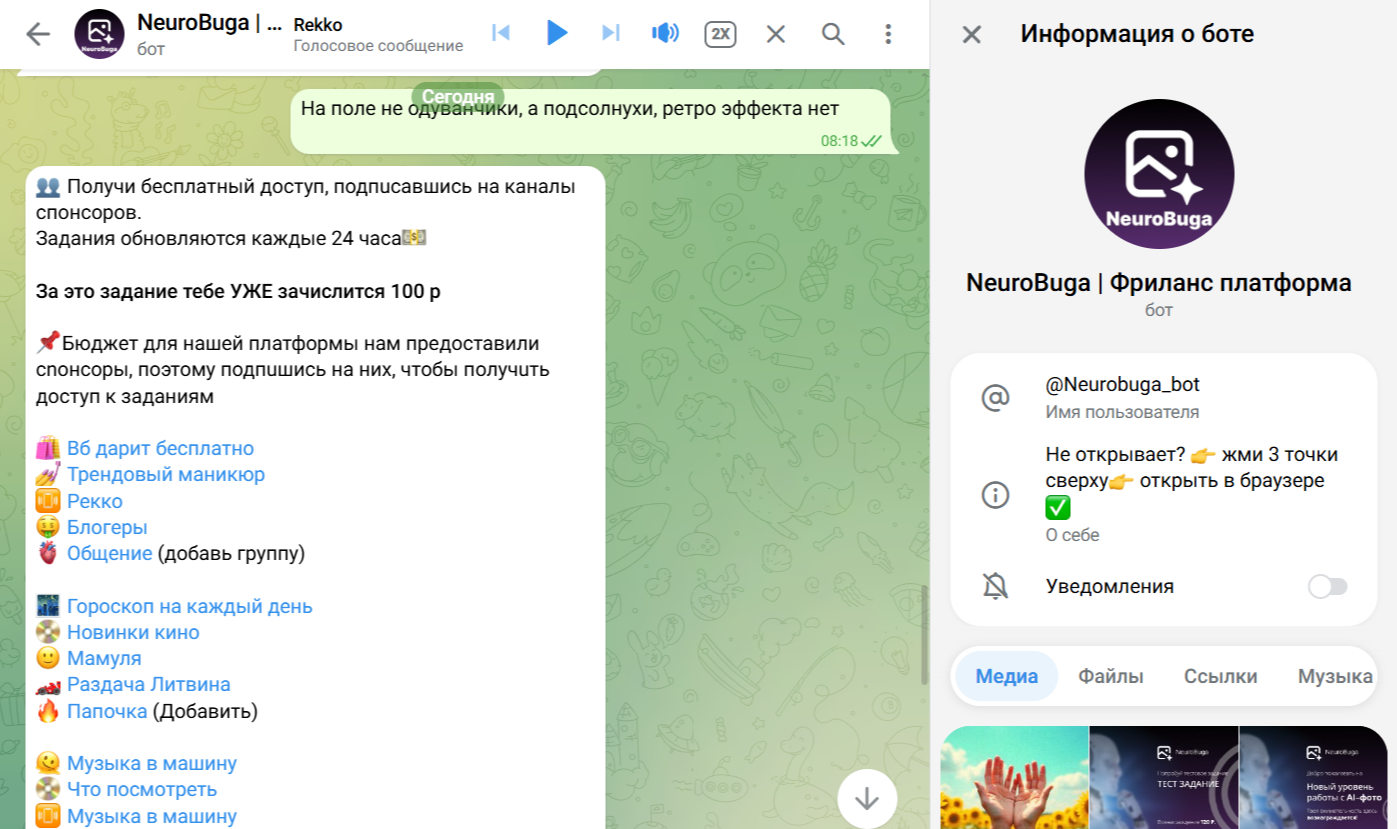The height and width of the screenshot is (829, 1397).
Task: Select the Медиа tab
Action: coord(1007,676)
